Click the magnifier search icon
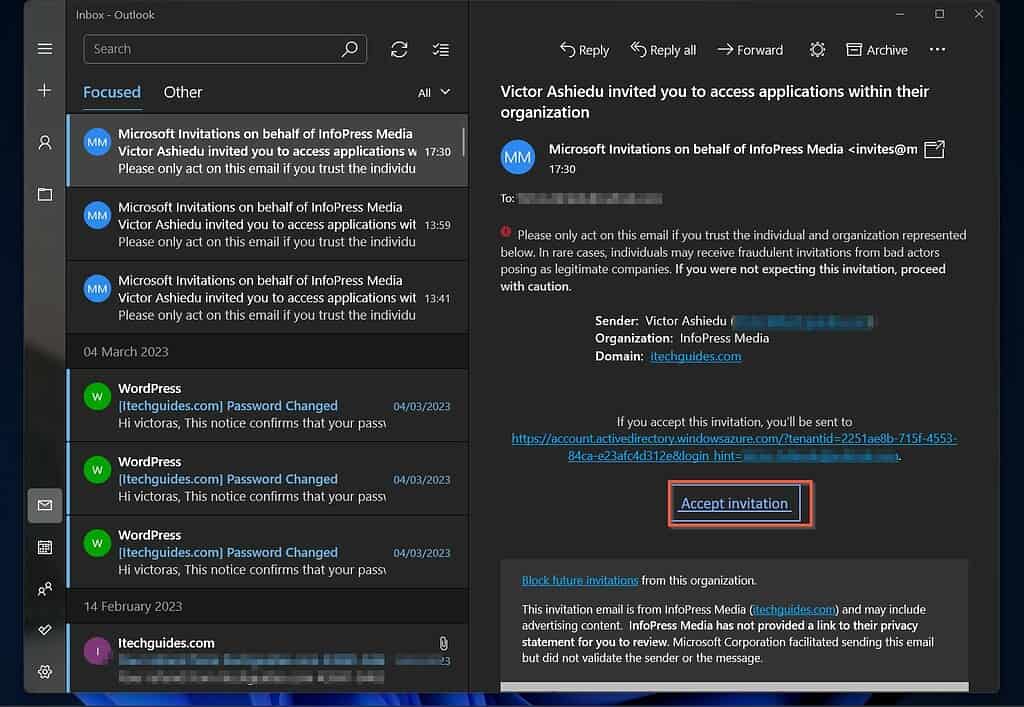The image size is (1024, 707). (x=350, y=49)
